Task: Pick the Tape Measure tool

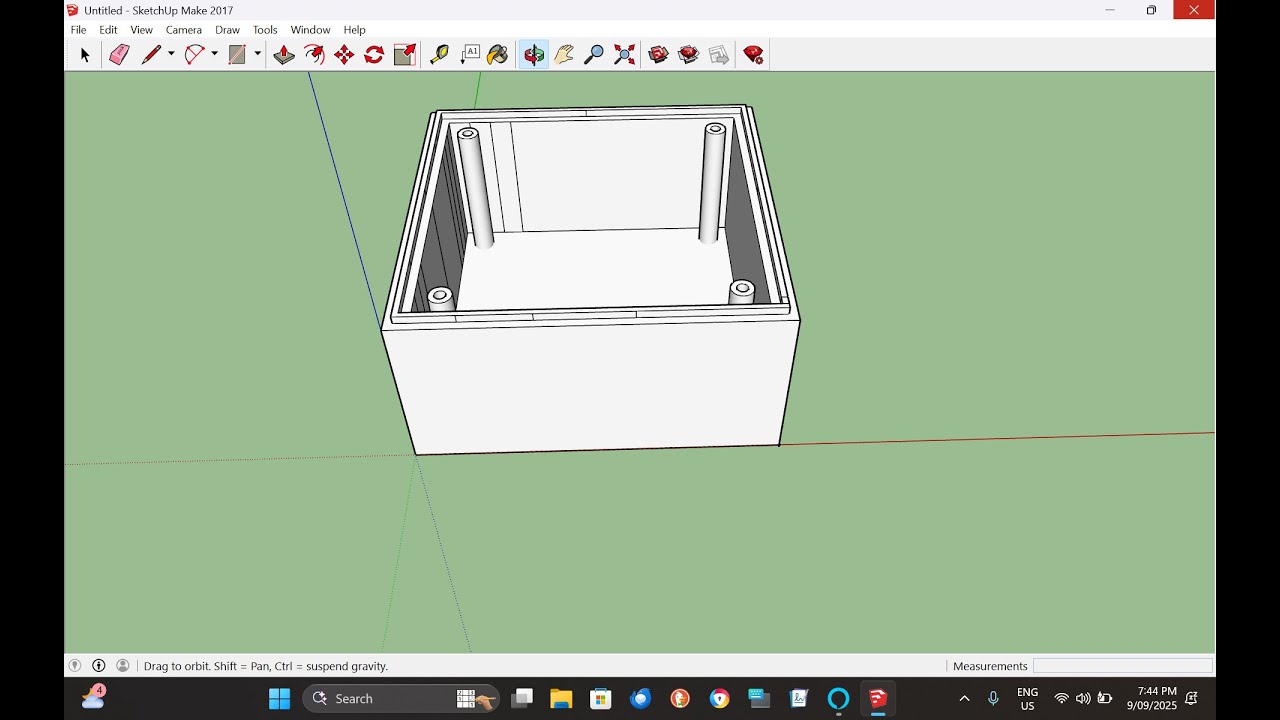Action: [x=439, y=55]
